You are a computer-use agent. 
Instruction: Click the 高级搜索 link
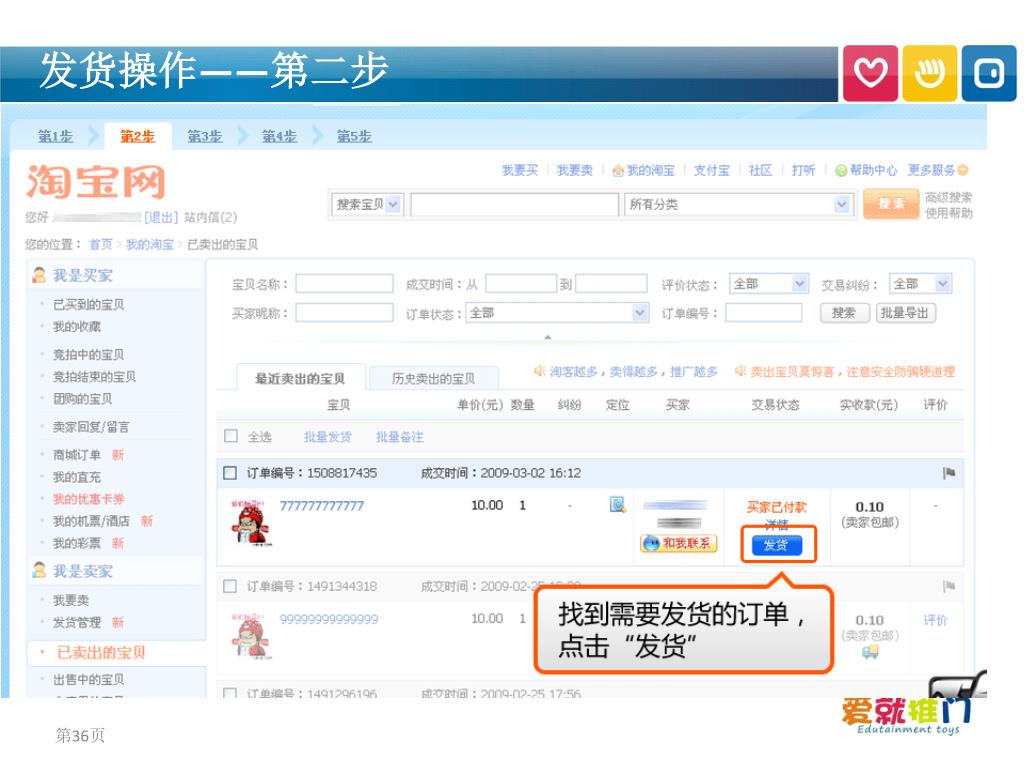click(x=948, y=197)
